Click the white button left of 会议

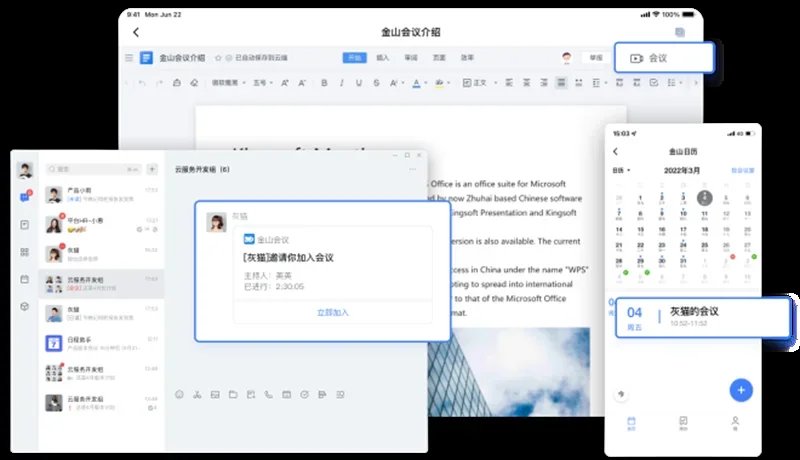[x=596, y=58]
